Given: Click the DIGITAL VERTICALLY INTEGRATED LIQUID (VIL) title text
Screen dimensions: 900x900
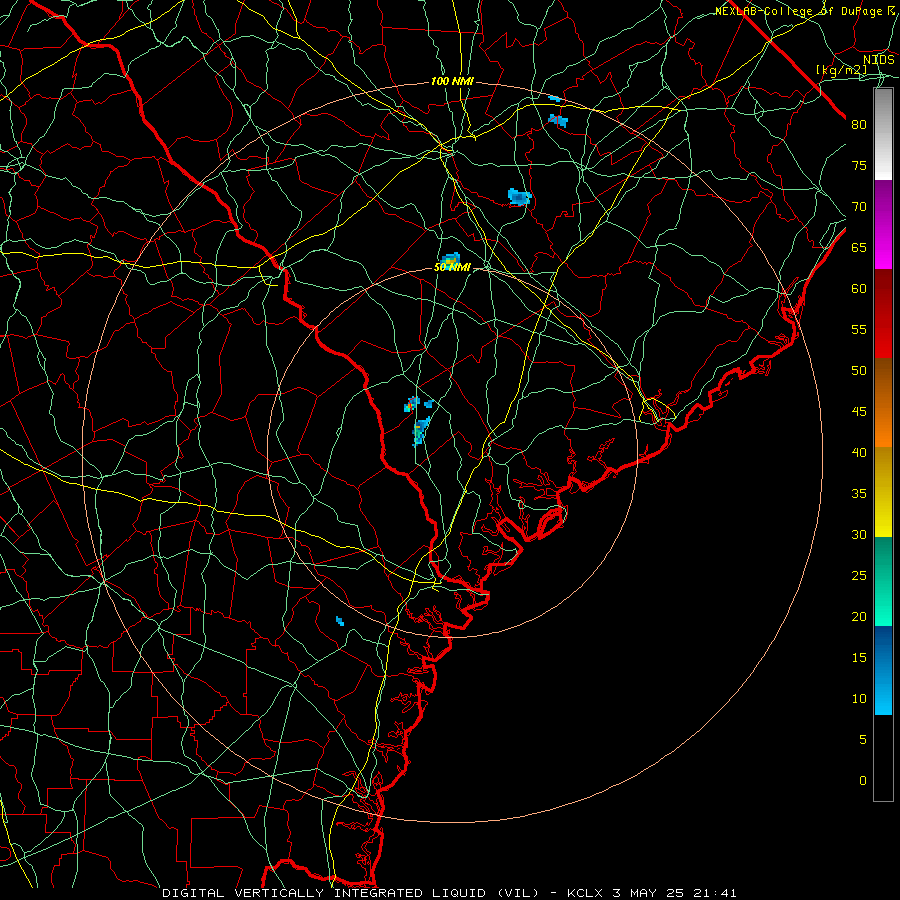Looking at the screenshot, I should [x=351, y=893].
